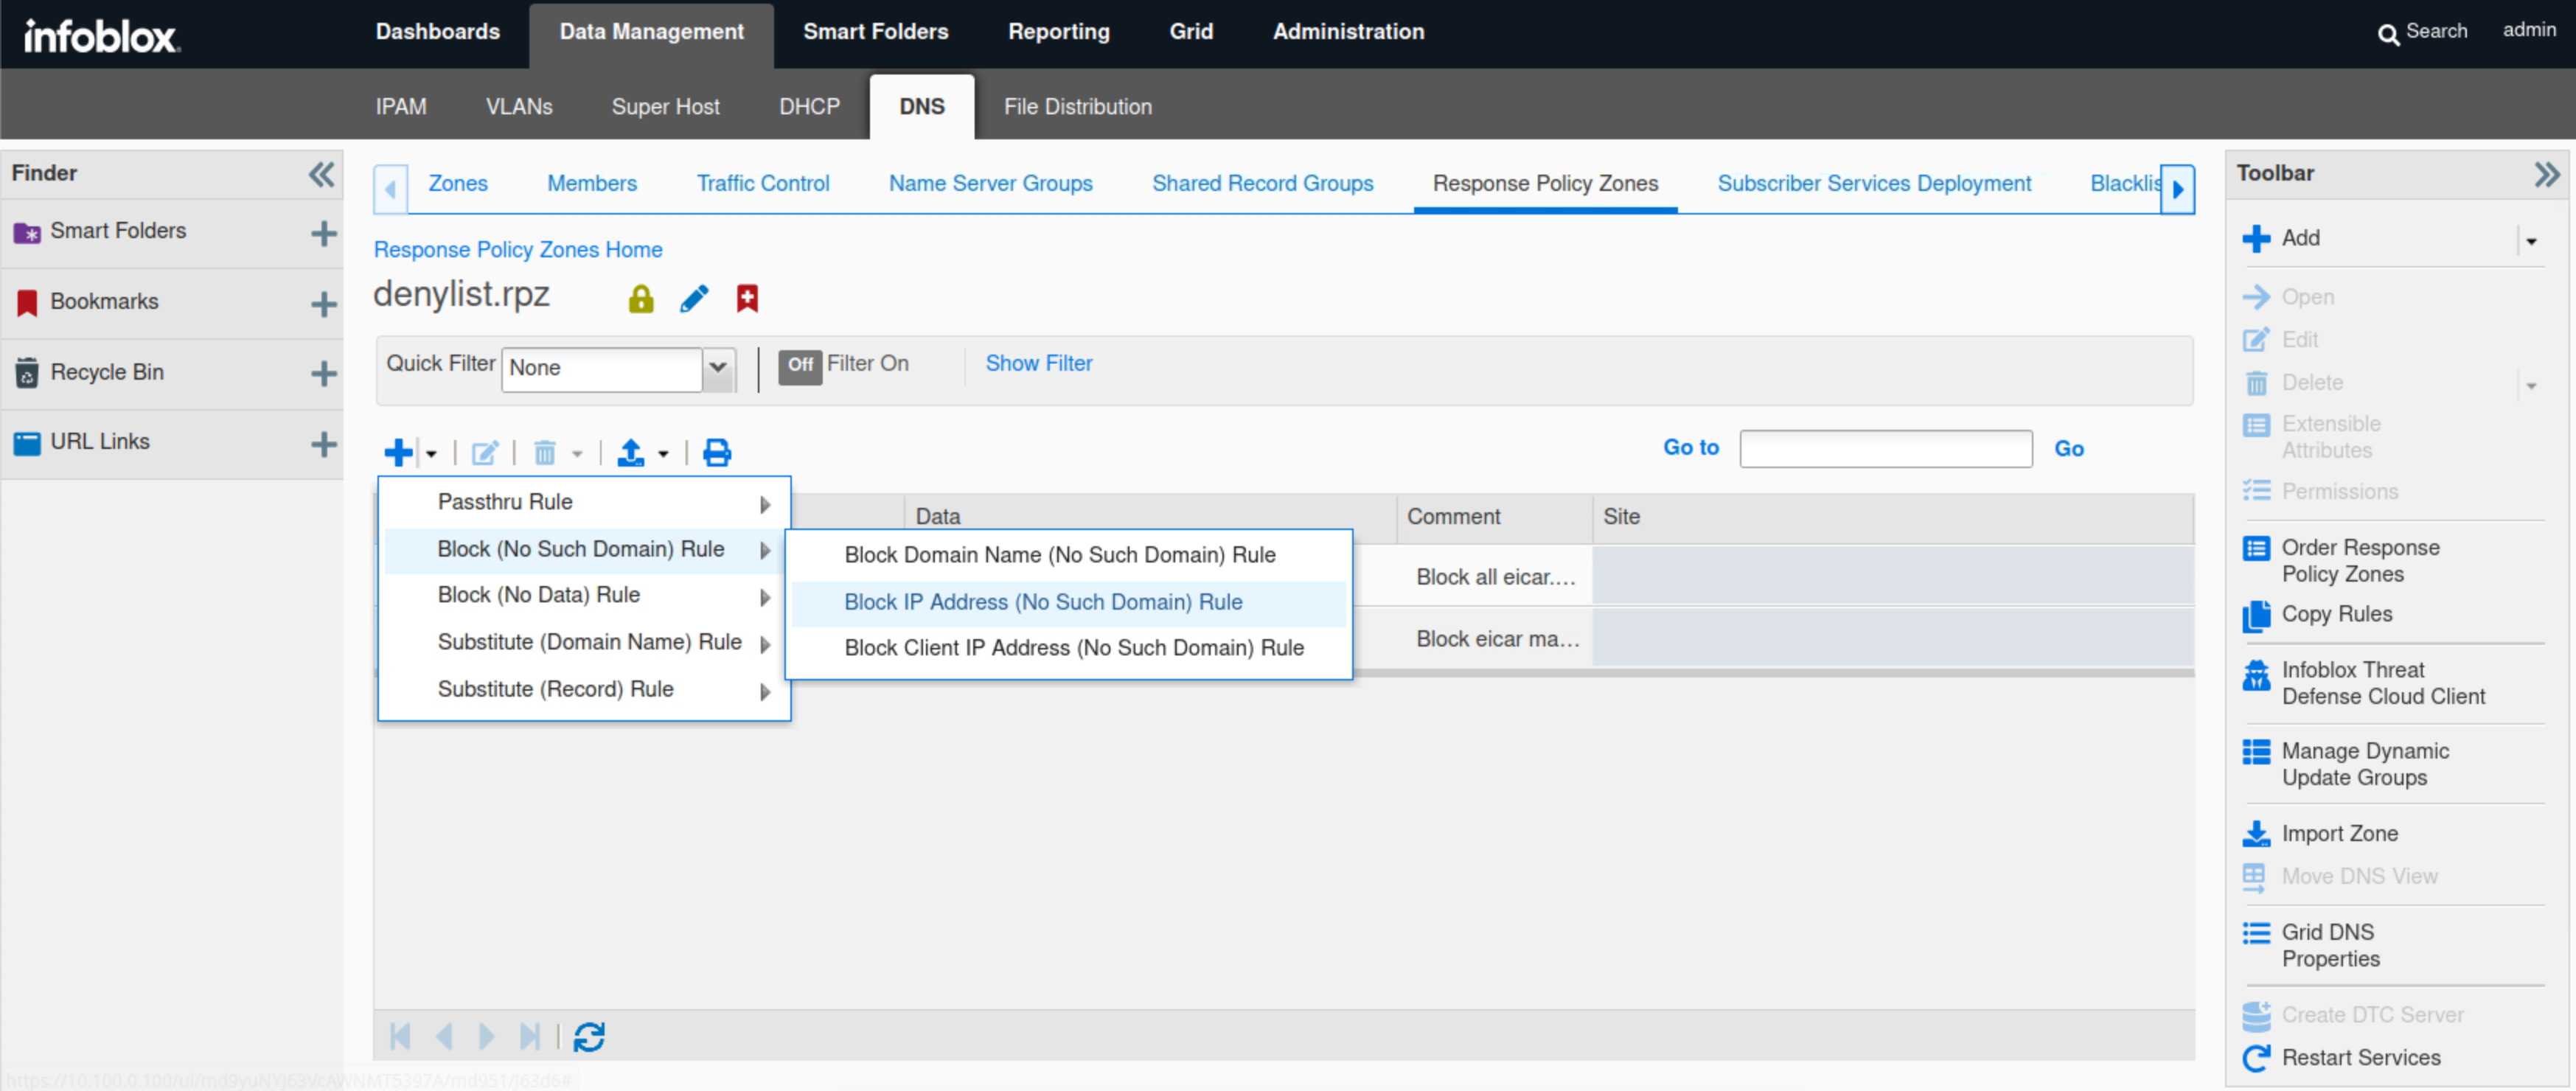Expand Smart Folders with its plus button

[x=323, y=234]
